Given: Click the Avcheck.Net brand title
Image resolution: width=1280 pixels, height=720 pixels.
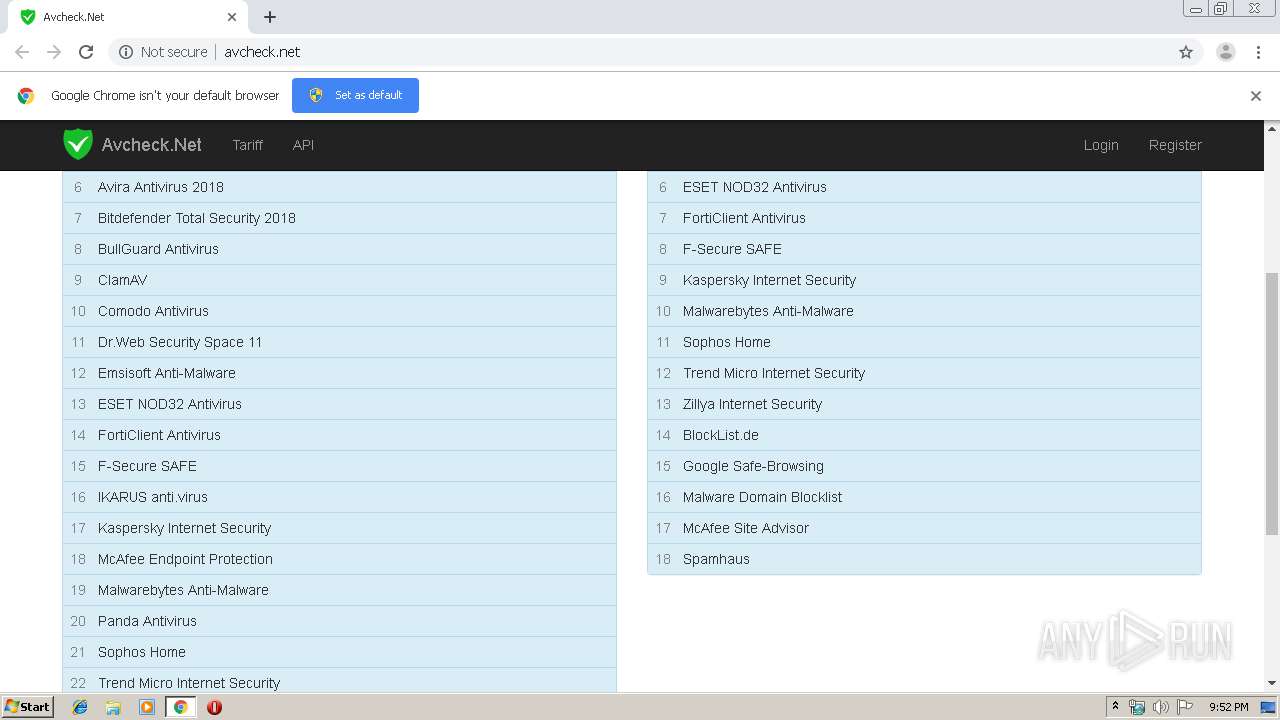Looking at the screenshot, I should point(152,145).
